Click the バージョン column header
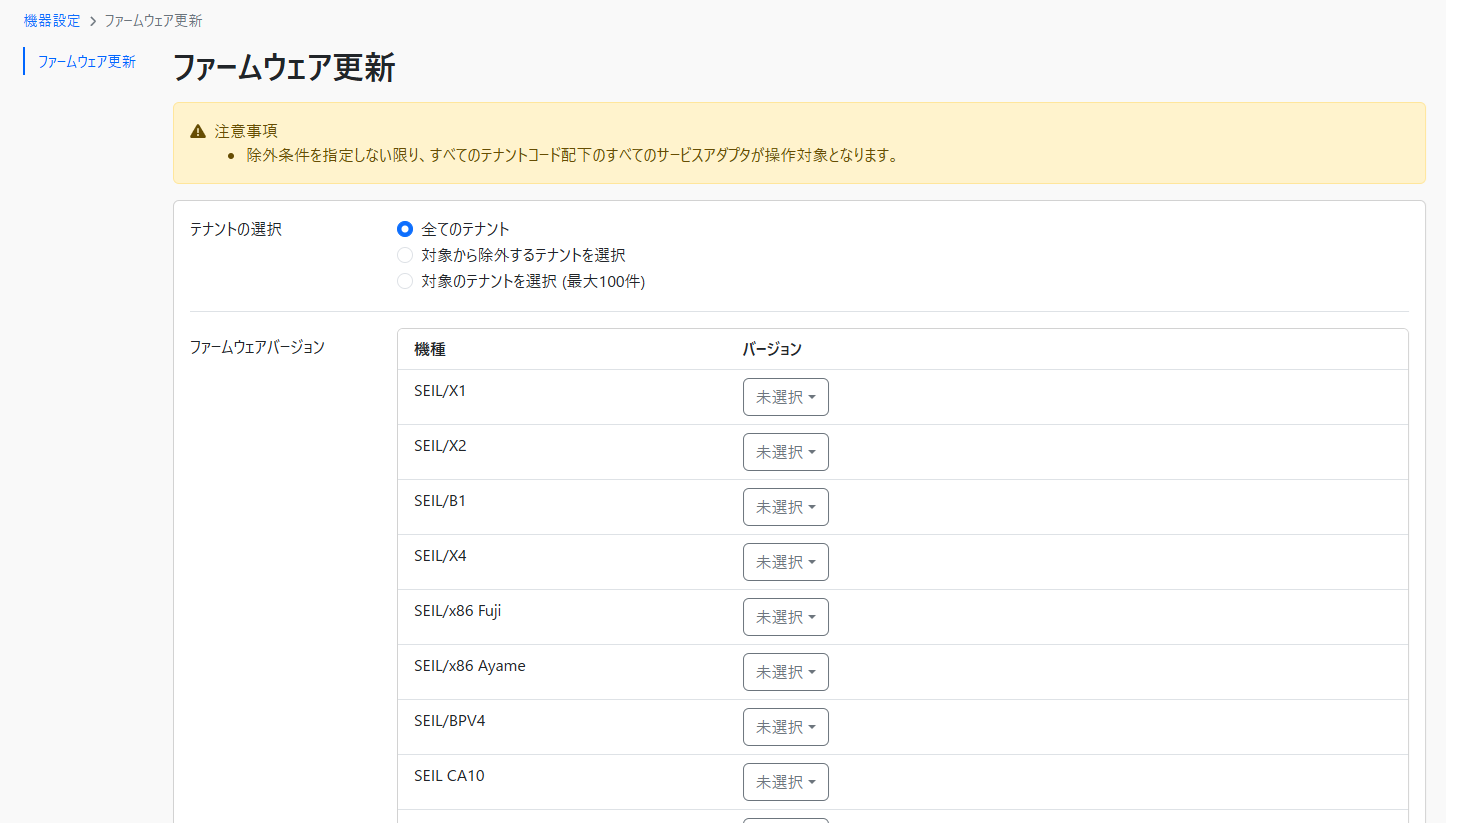This screenshot has height=823, width=1463. tap(772, 349)
